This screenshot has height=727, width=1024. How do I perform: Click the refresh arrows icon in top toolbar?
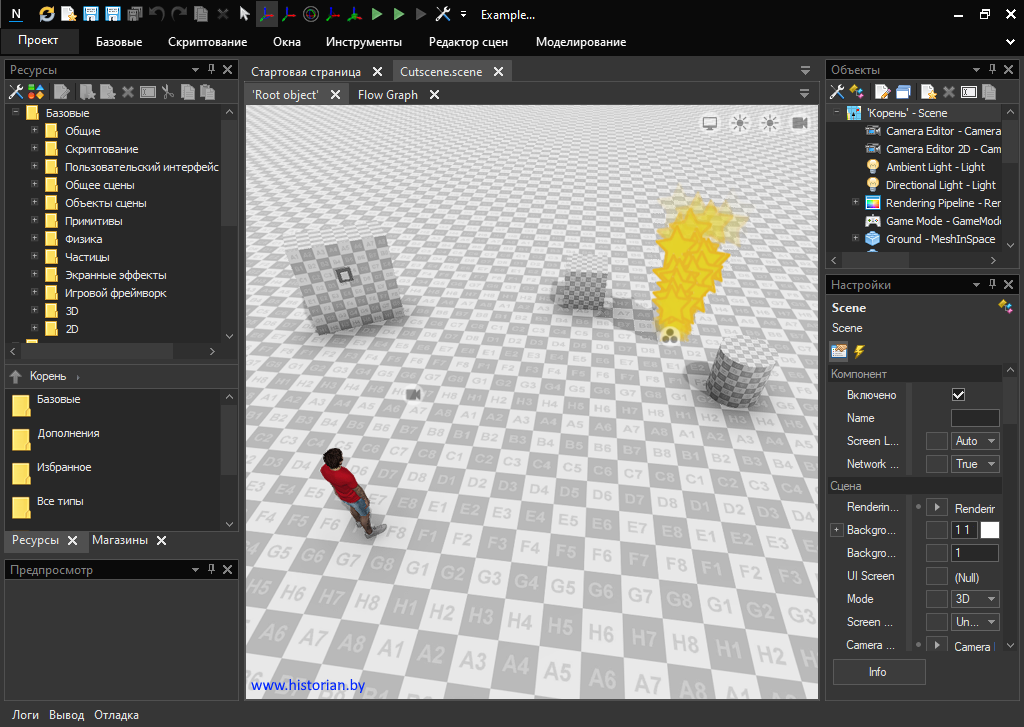point(47,14)
